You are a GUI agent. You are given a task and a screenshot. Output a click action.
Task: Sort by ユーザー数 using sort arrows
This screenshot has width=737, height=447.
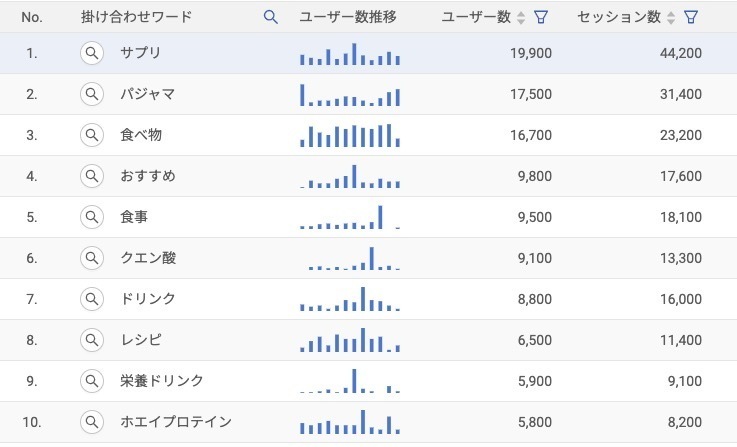(x=522, y=17)
